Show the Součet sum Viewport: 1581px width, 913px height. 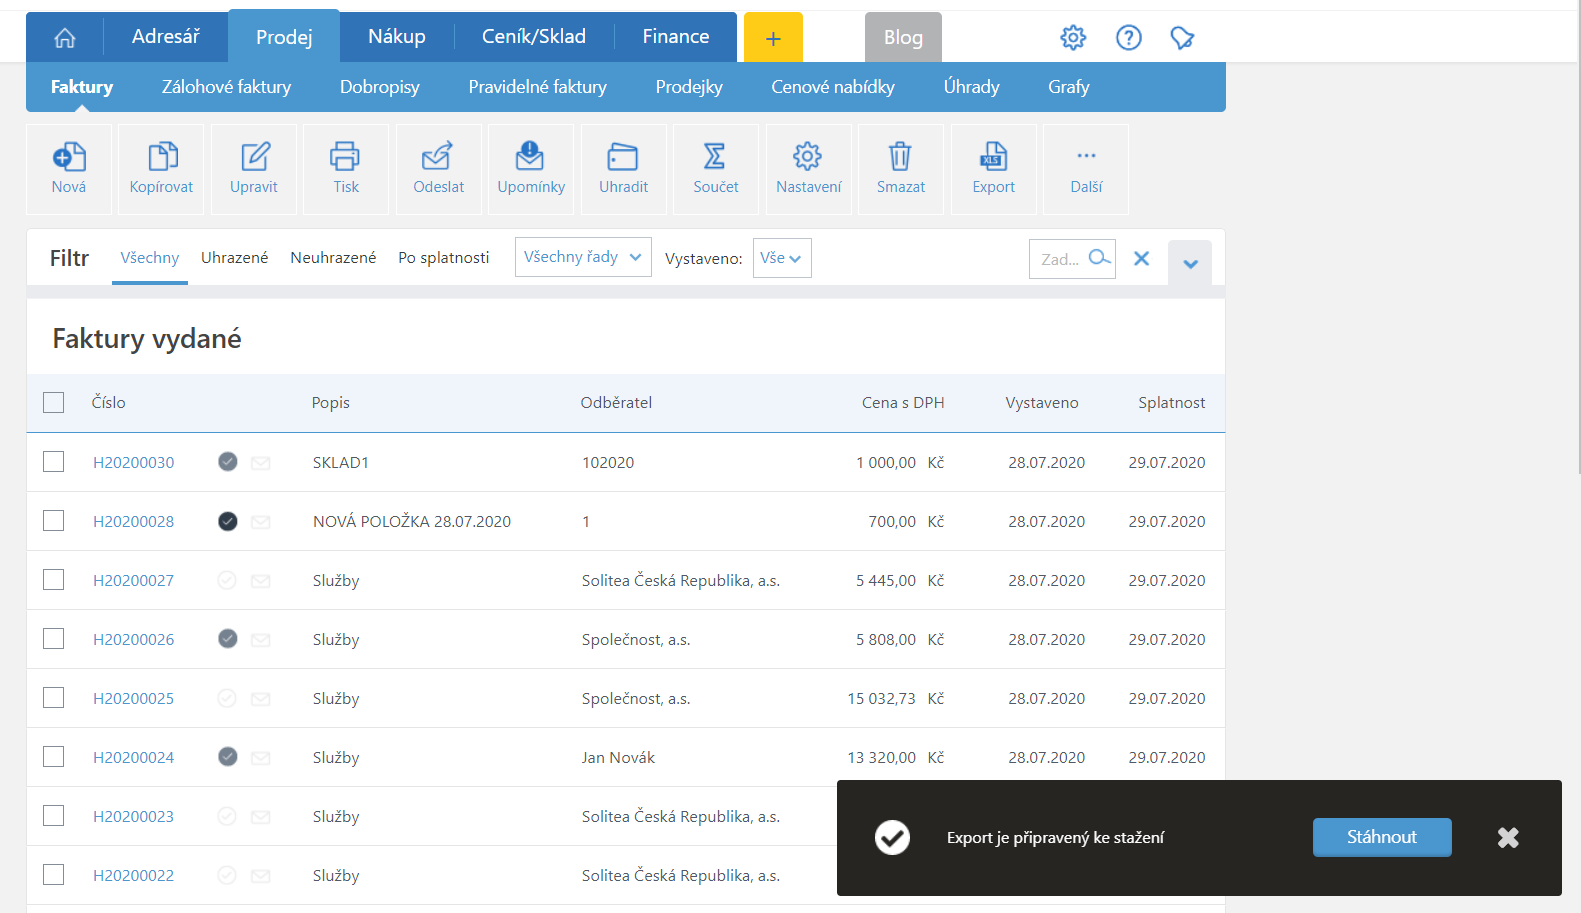click(716, 169)
